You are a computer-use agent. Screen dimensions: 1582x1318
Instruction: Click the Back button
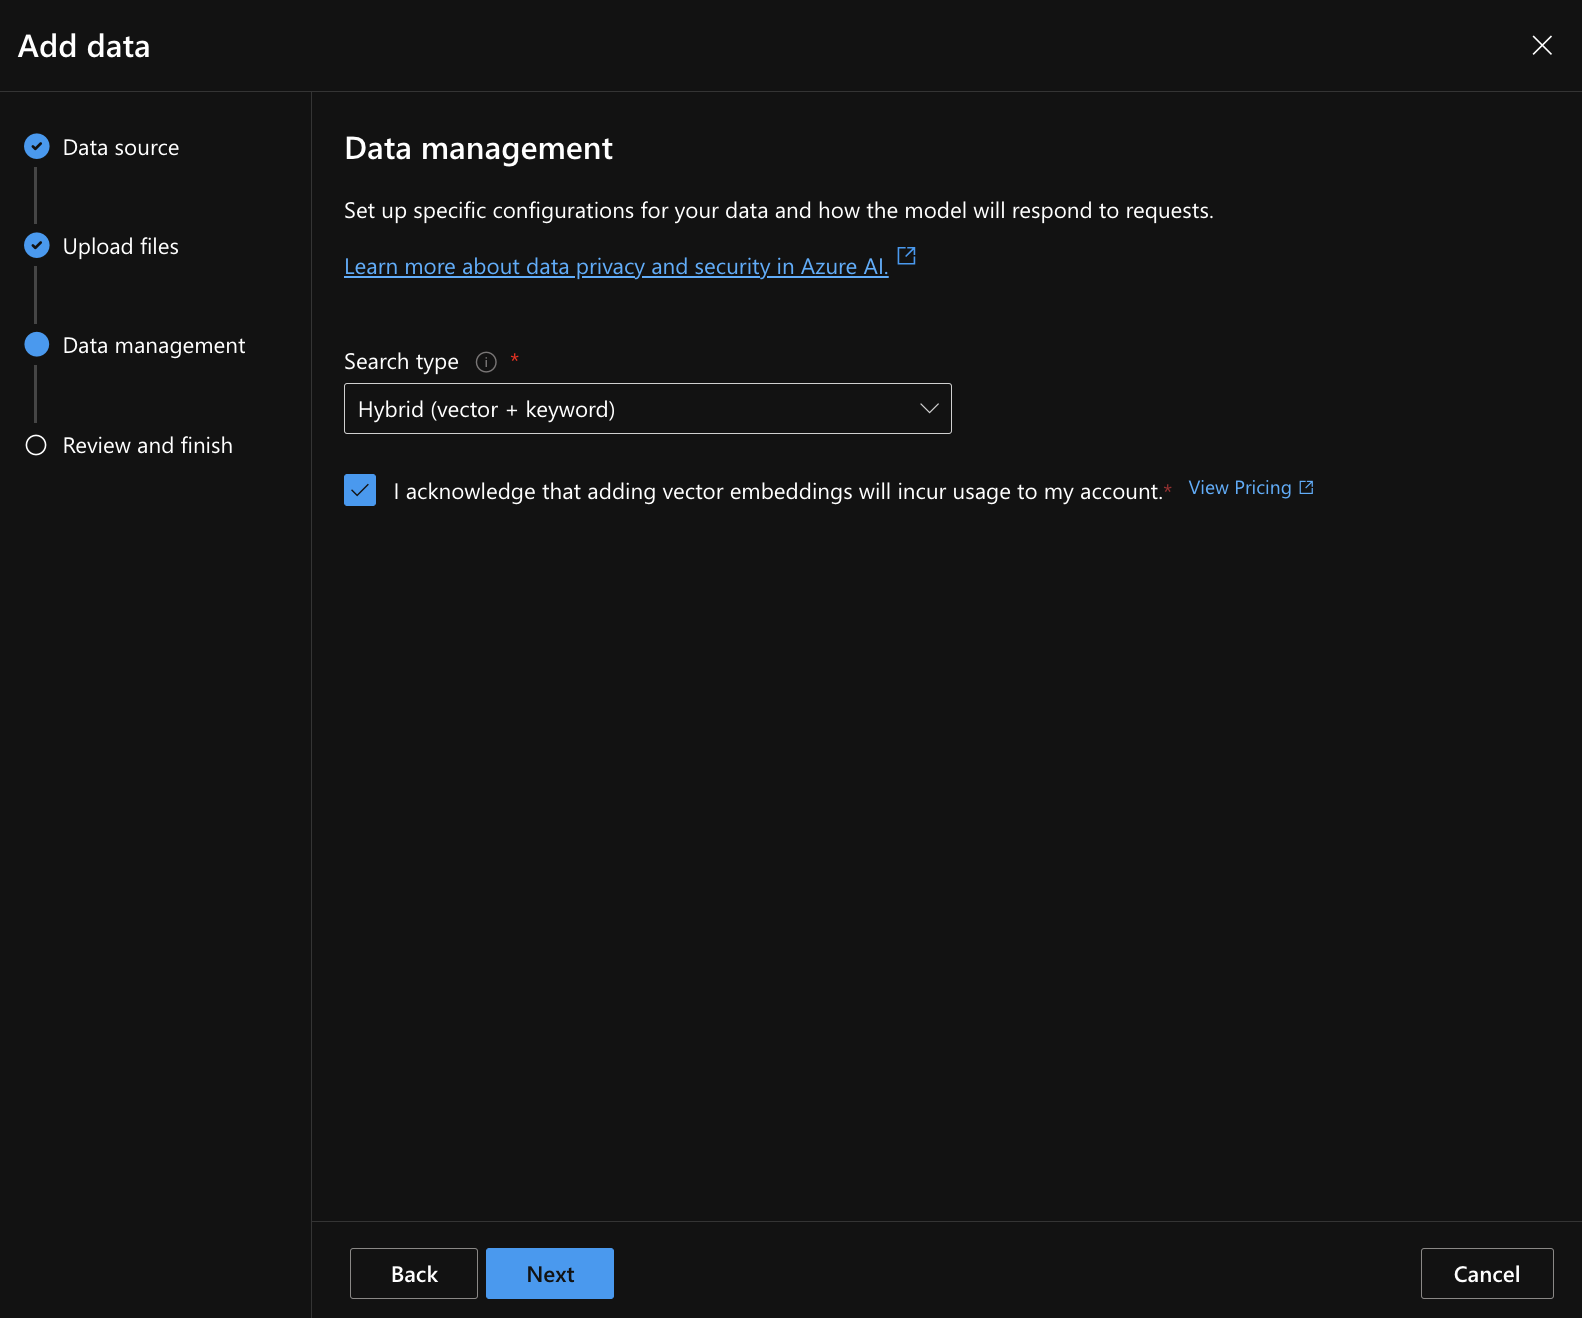click(x=414, y=1273)
